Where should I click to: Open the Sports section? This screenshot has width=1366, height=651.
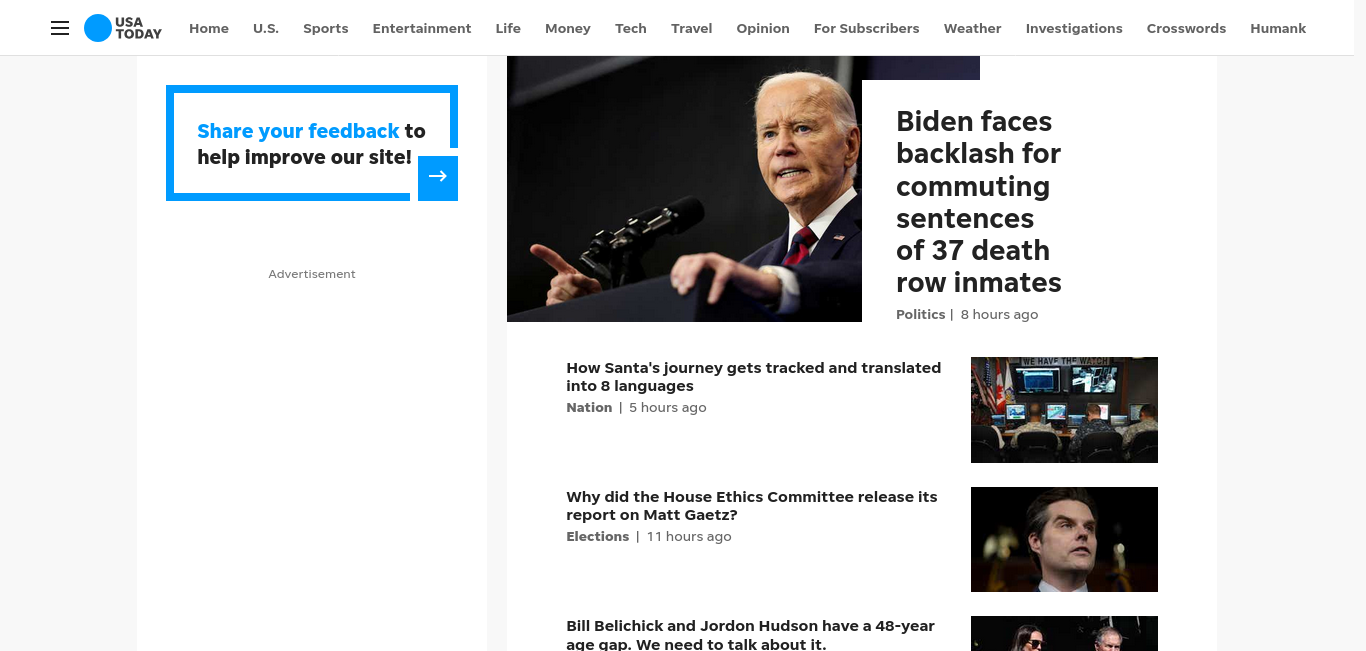[326, 28]
